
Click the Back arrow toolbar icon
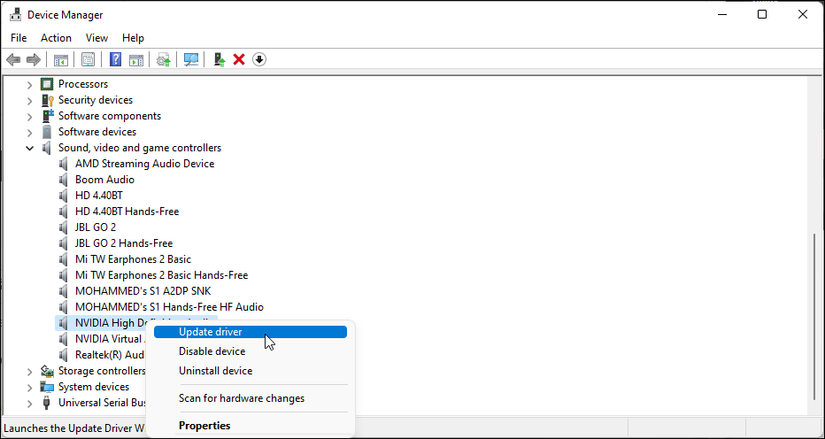click(x=13, y=60)
